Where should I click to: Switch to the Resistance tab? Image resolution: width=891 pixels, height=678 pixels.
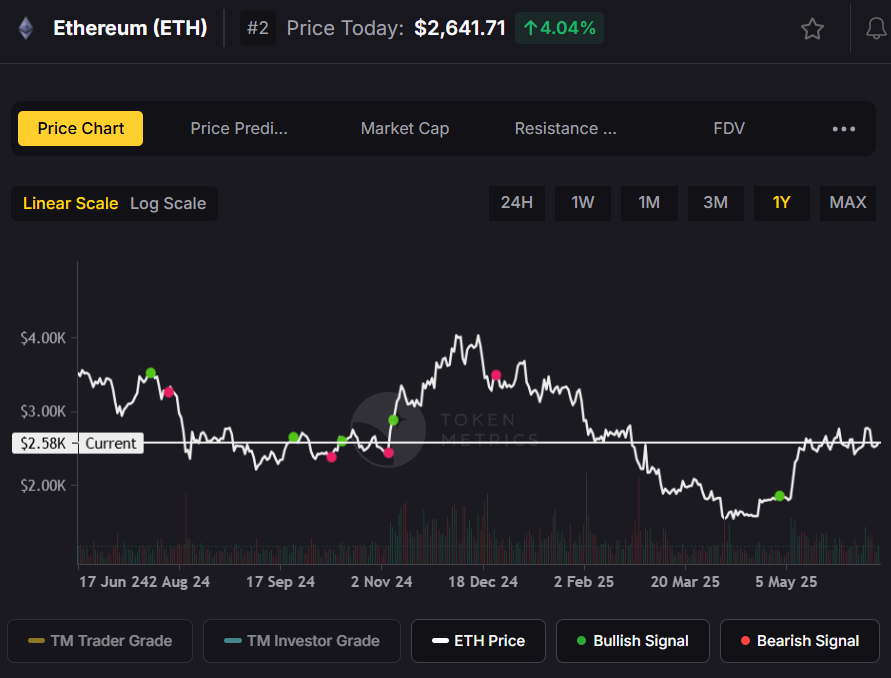pos(565,128)
